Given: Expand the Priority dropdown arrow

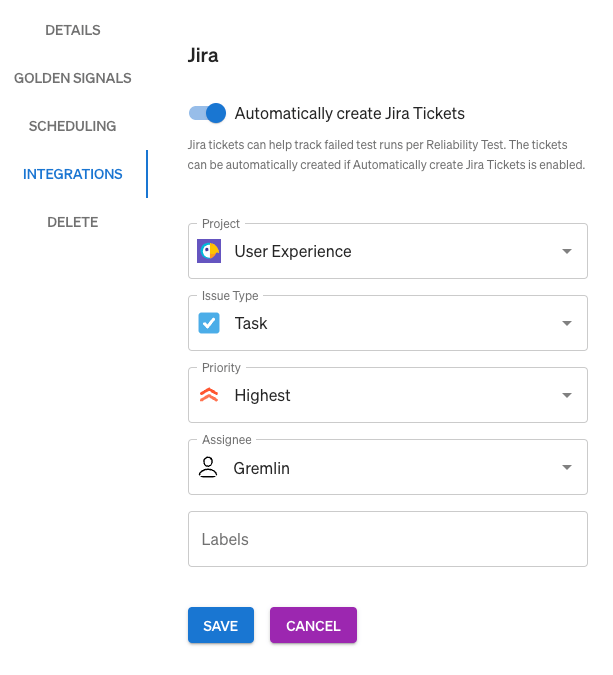Looking at the screenshot, I should click(567, 395).
